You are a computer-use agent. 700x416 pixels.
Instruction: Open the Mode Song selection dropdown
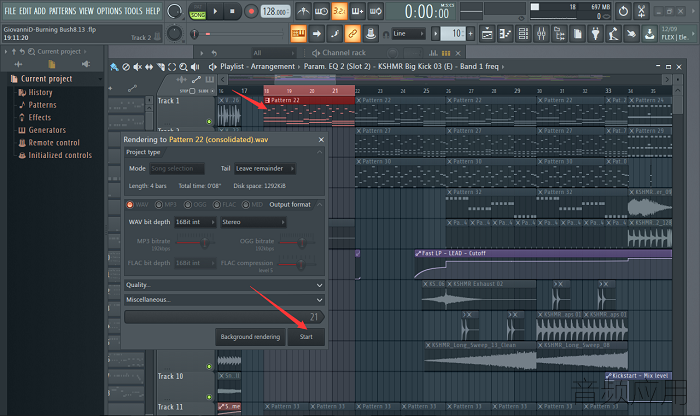click(177, 168)
